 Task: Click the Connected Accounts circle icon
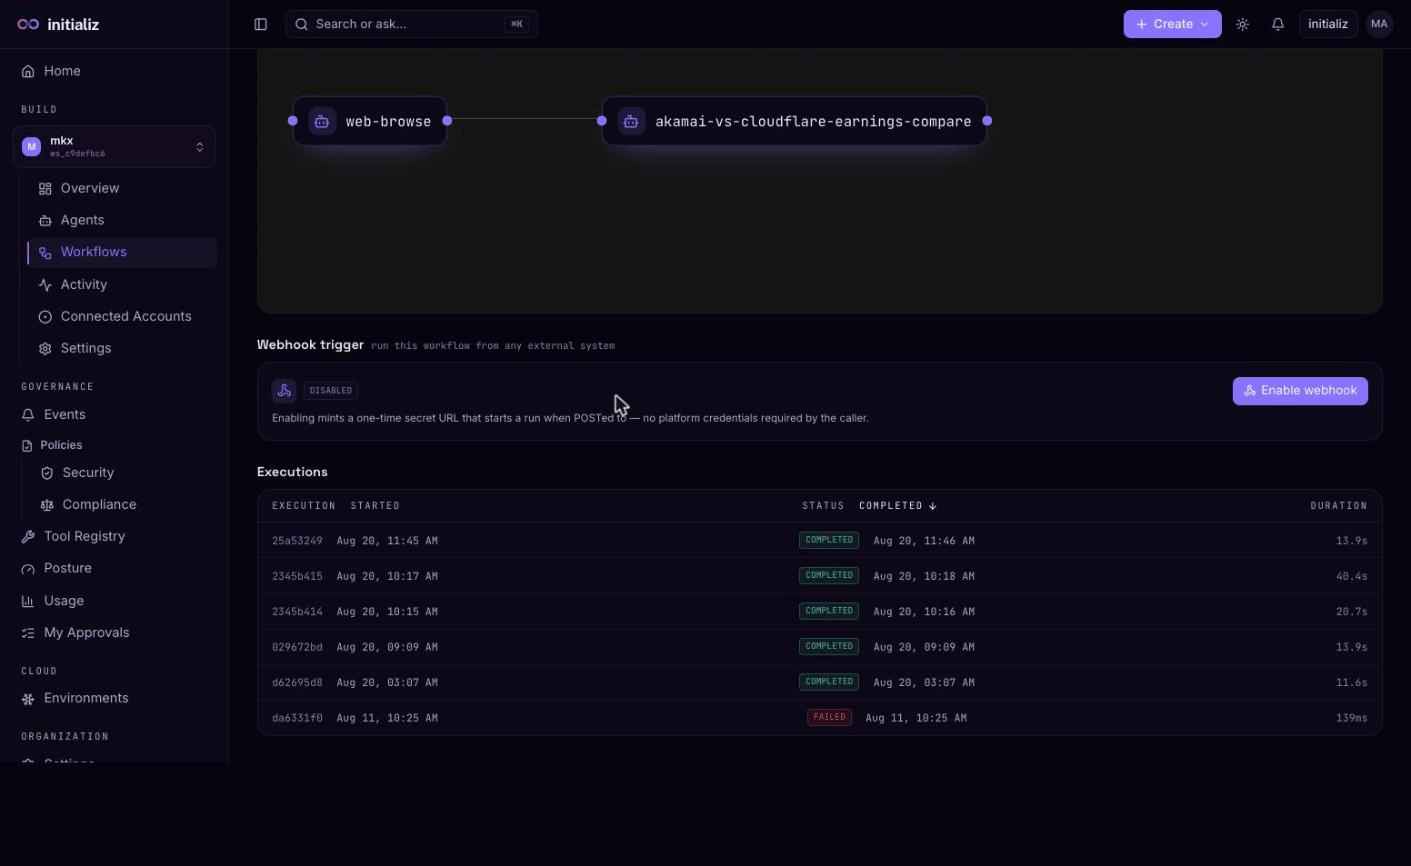45,317
